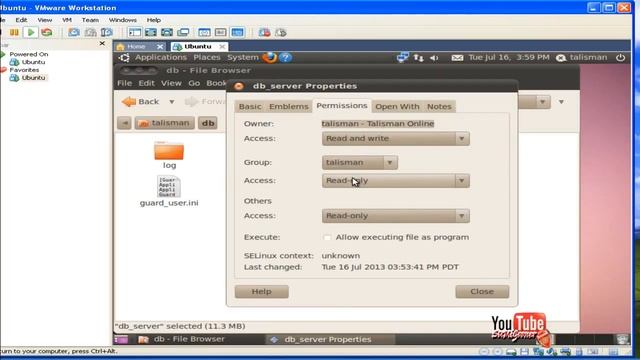Click the summary view toolbar icon
Viewport: 640px width, 360px height.
pyautogui.click(x=220, y=32)
